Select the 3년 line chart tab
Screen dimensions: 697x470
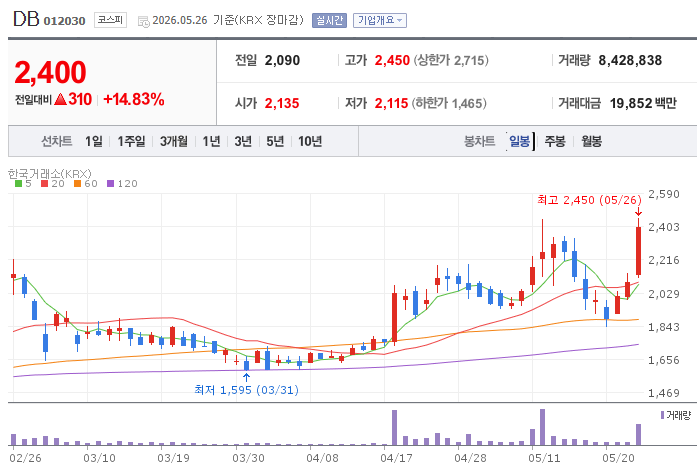tap(243, 141)
